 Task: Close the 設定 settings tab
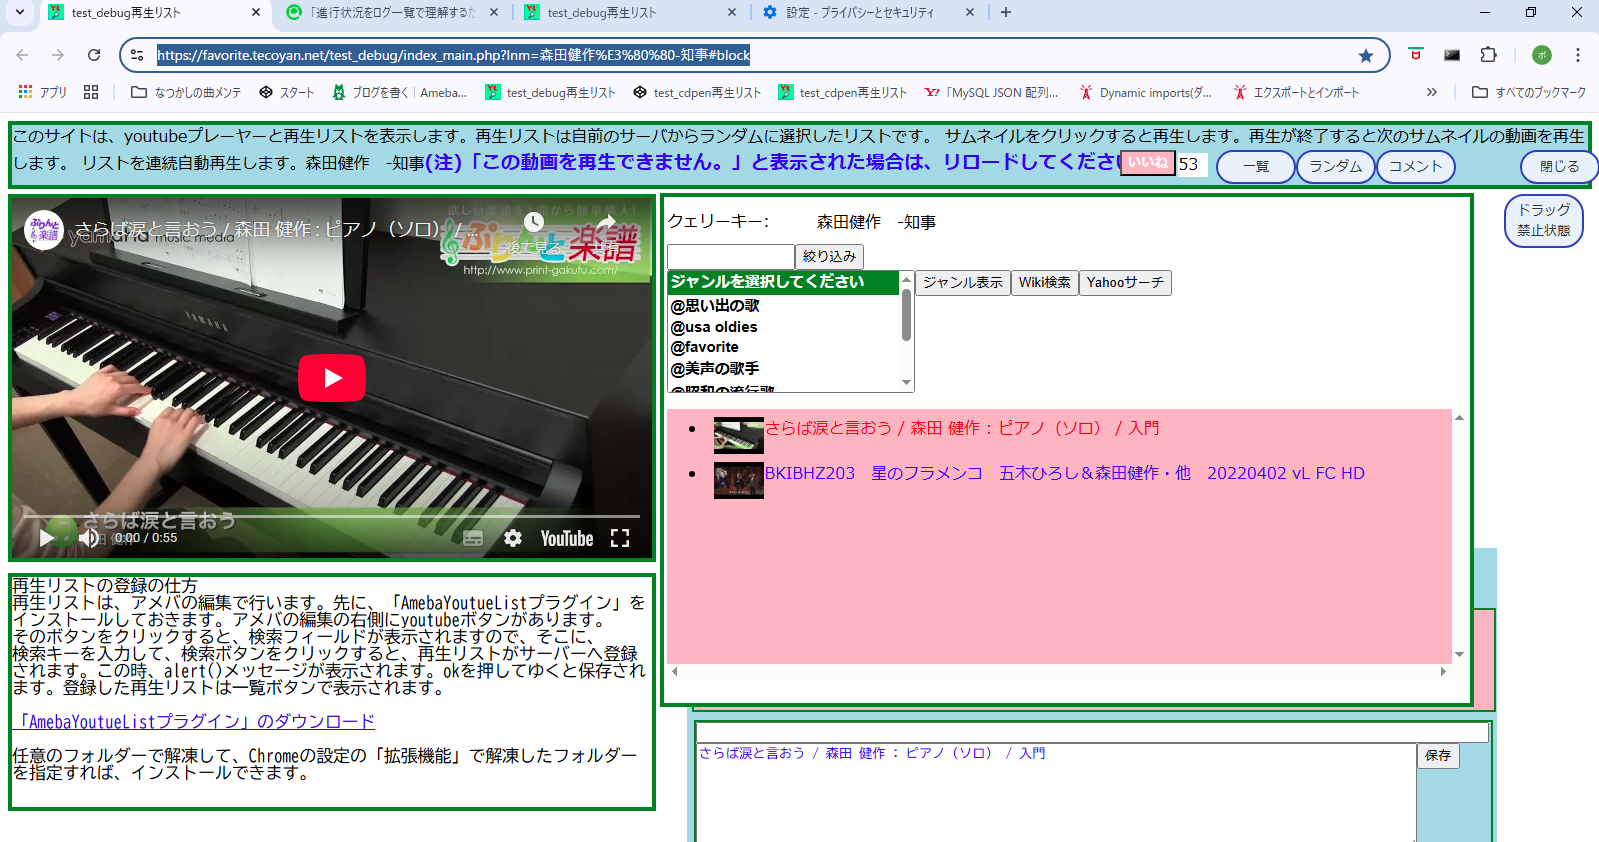[x=970, y=12]
